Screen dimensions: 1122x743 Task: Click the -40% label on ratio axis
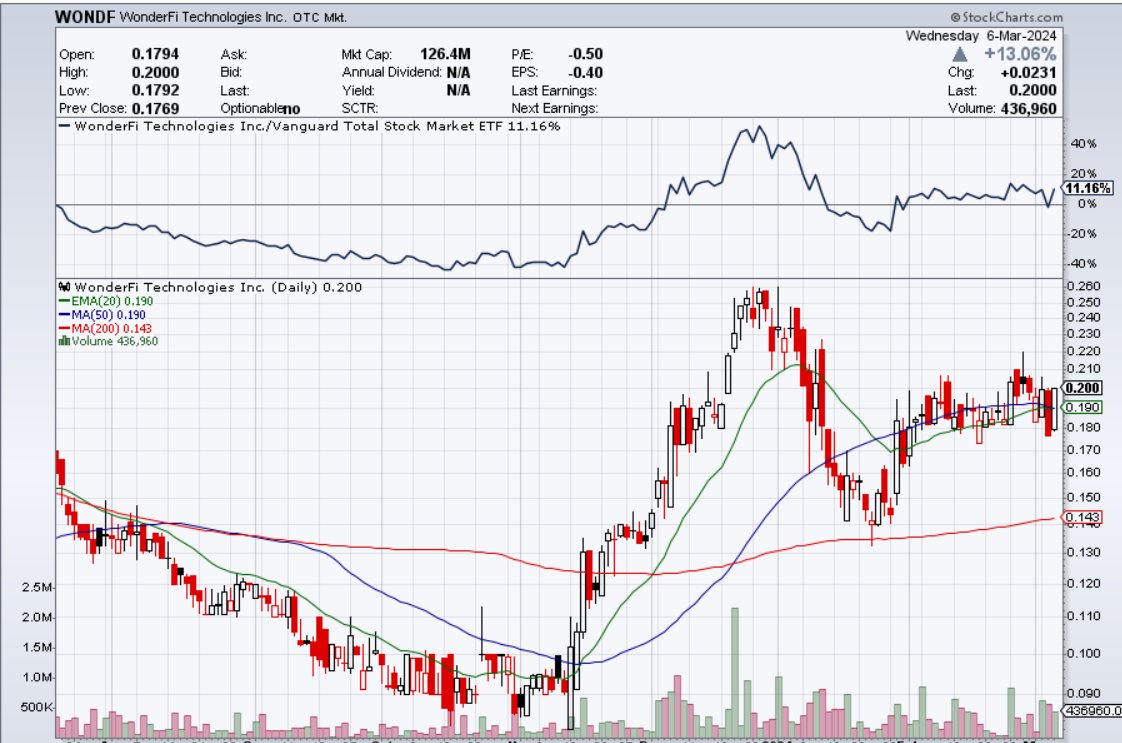[x=1080, y=263]
